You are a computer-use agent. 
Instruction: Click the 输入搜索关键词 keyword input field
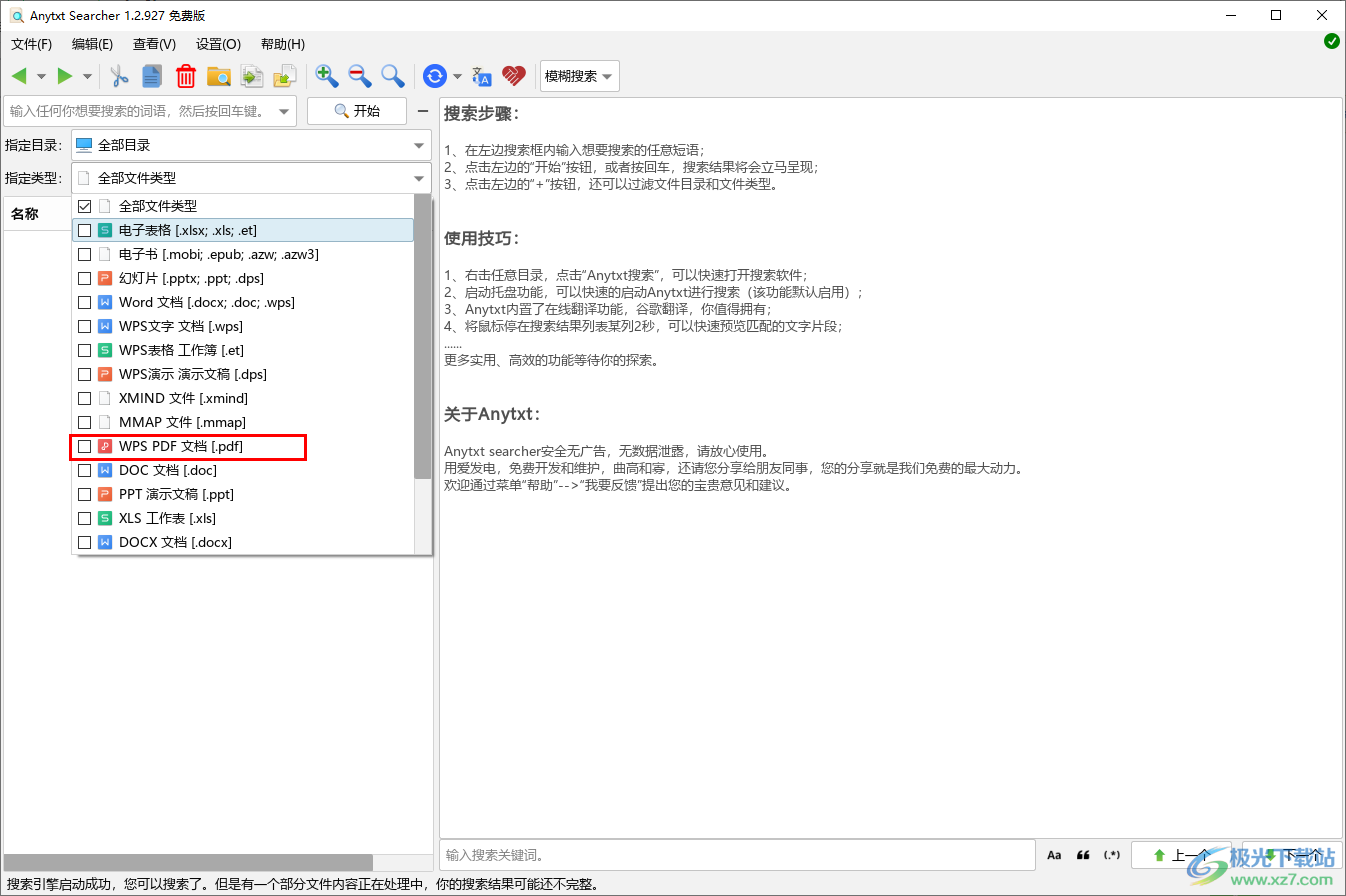coord(737,855)
